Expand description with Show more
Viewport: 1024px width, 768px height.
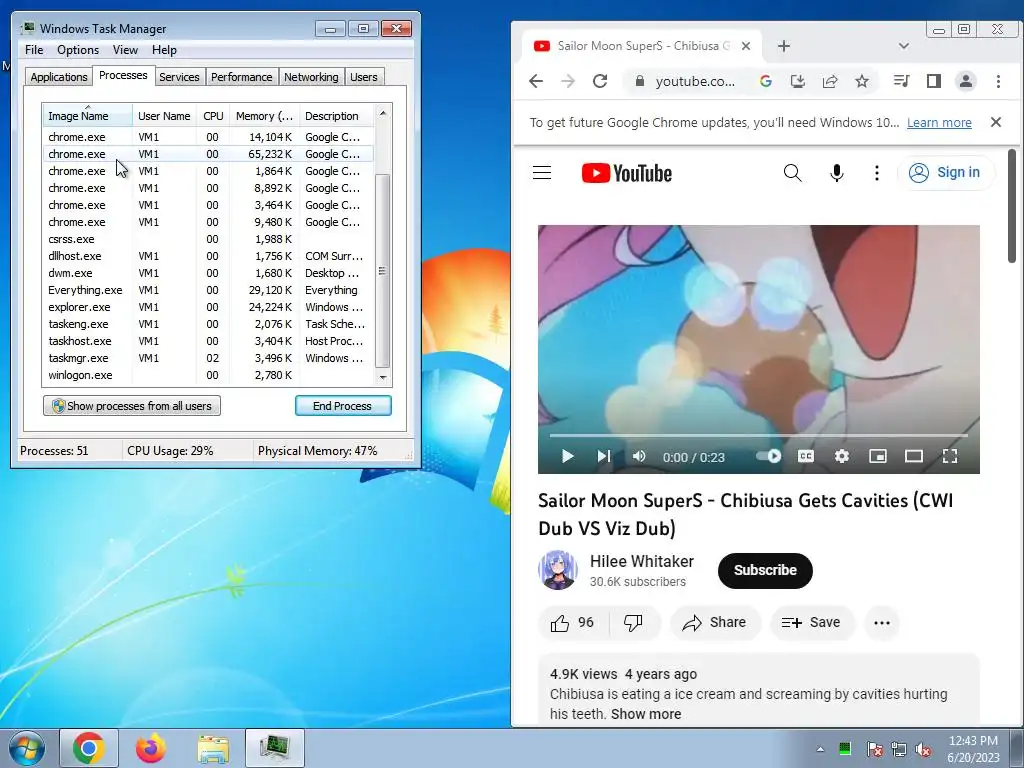pyautogui.click(x=646, y=714)
